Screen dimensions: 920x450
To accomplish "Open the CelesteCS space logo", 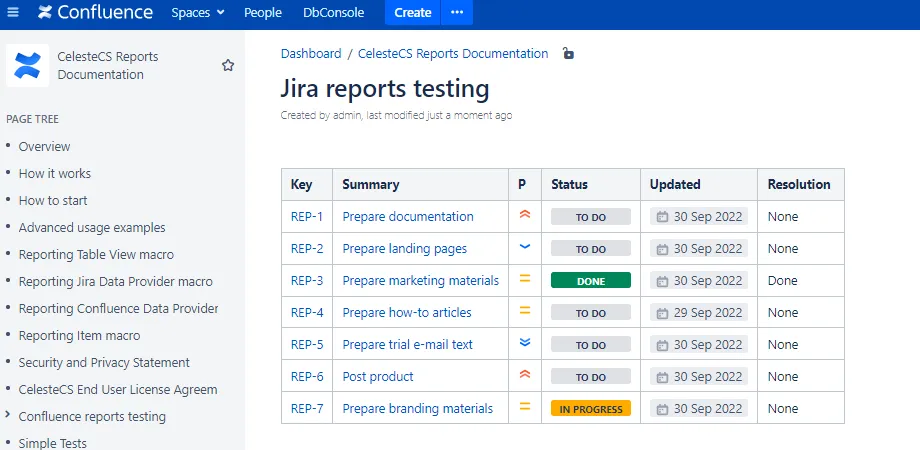I will [x=28, y=66].
